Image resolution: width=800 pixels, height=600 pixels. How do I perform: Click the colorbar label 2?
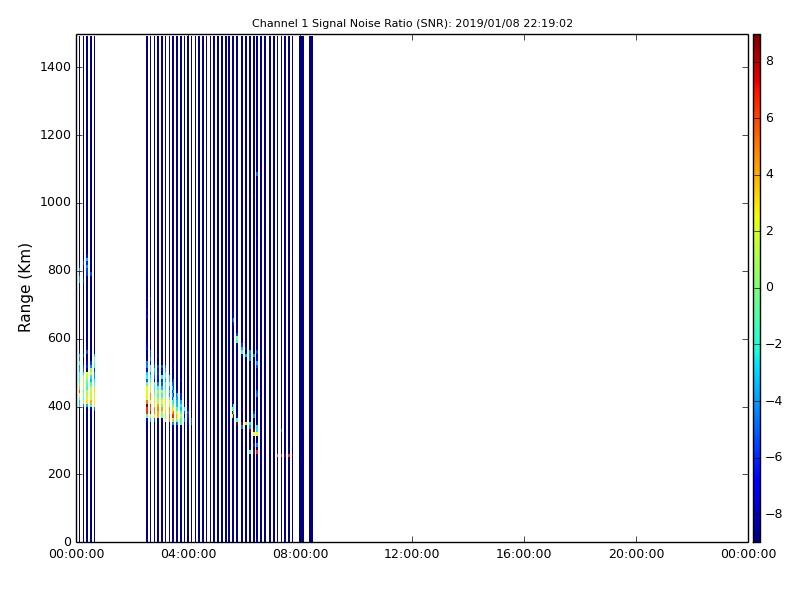tap(770, 231)
